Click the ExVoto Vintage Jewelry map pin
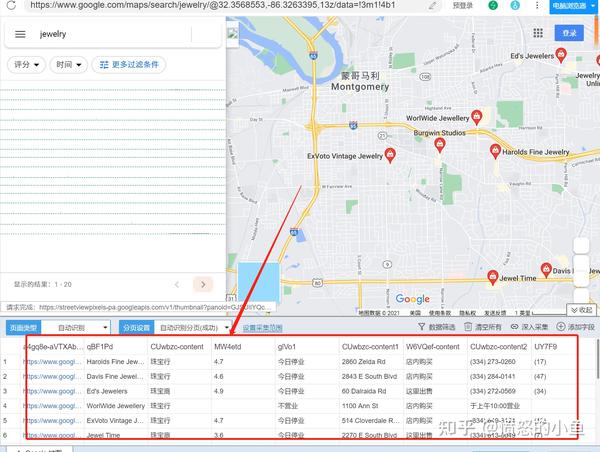 coord(390,155)
